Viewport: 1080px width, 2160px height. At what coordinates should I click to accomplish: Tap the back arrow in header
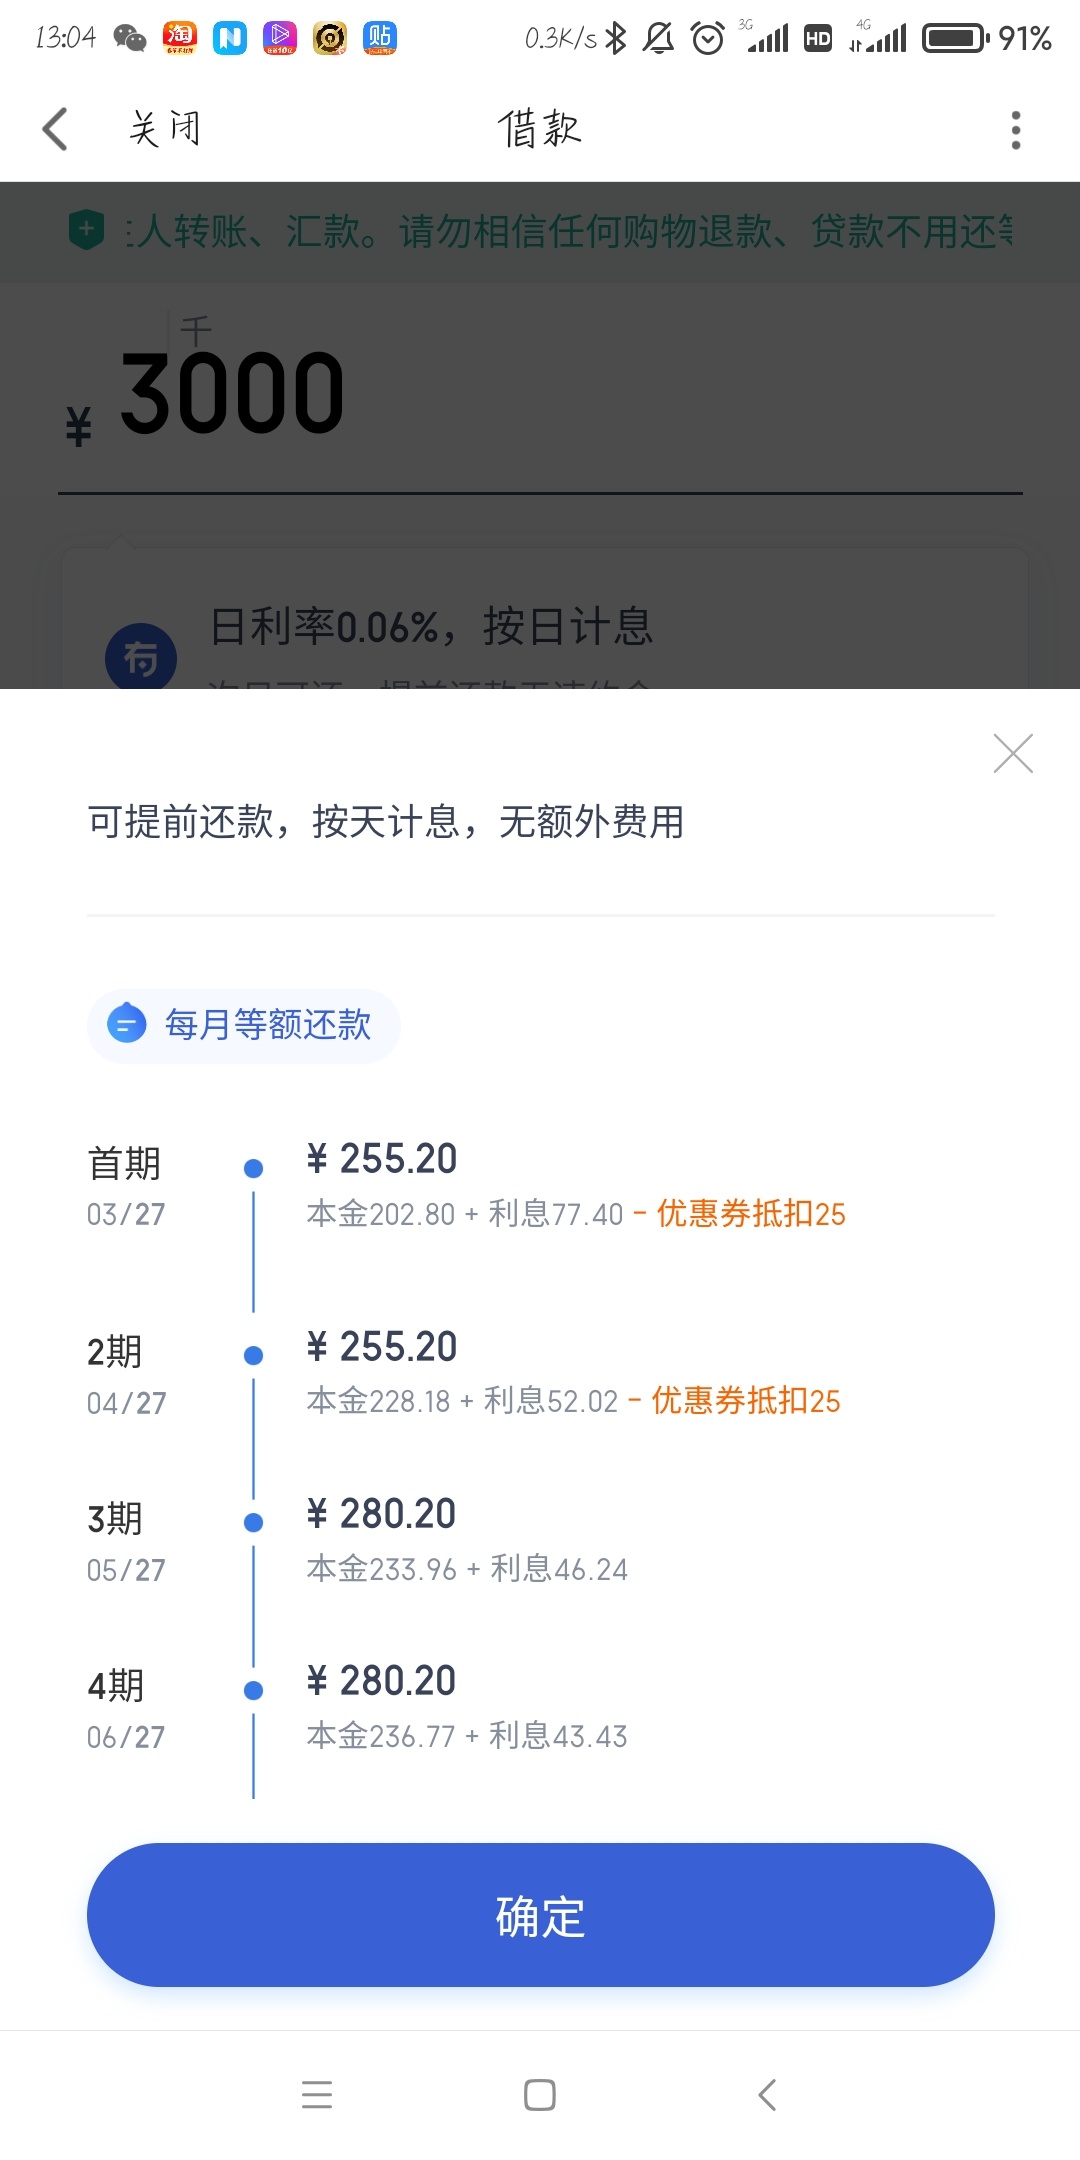coord(55,129)
